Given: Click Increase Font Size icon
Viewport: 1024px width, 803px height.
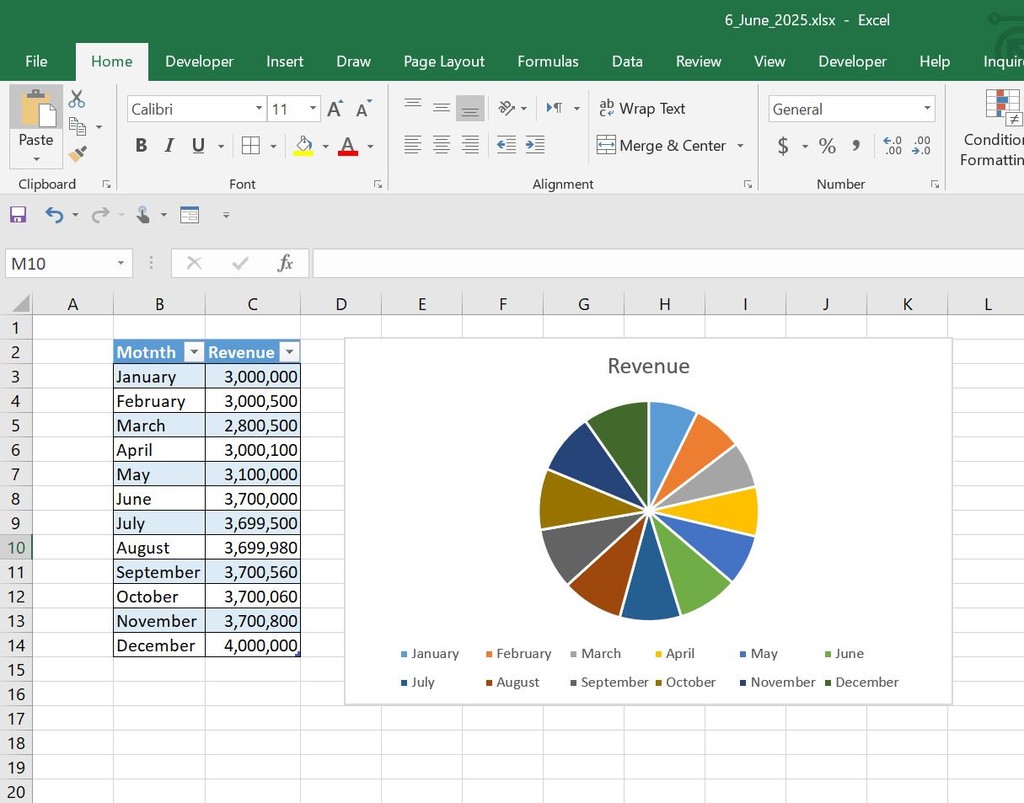Looking at the screenshot, I should (x=335, y=109).
